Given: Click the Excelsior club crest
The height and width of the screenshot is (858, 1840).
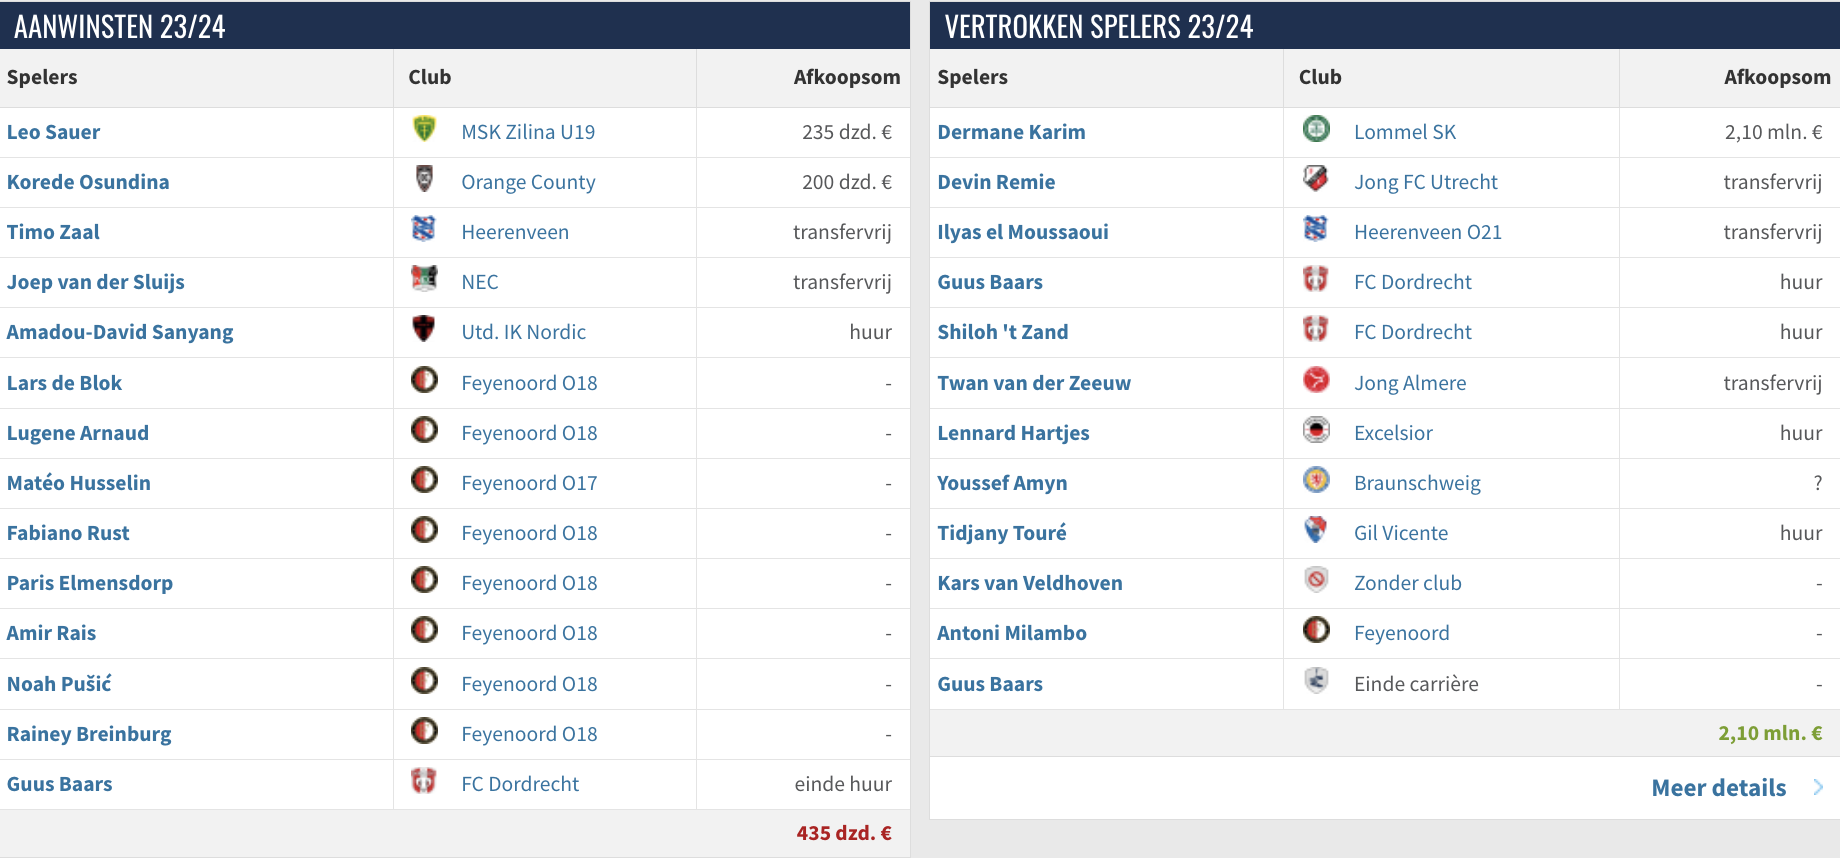Looking at the screenshot, I should [x=1316, y=430].
